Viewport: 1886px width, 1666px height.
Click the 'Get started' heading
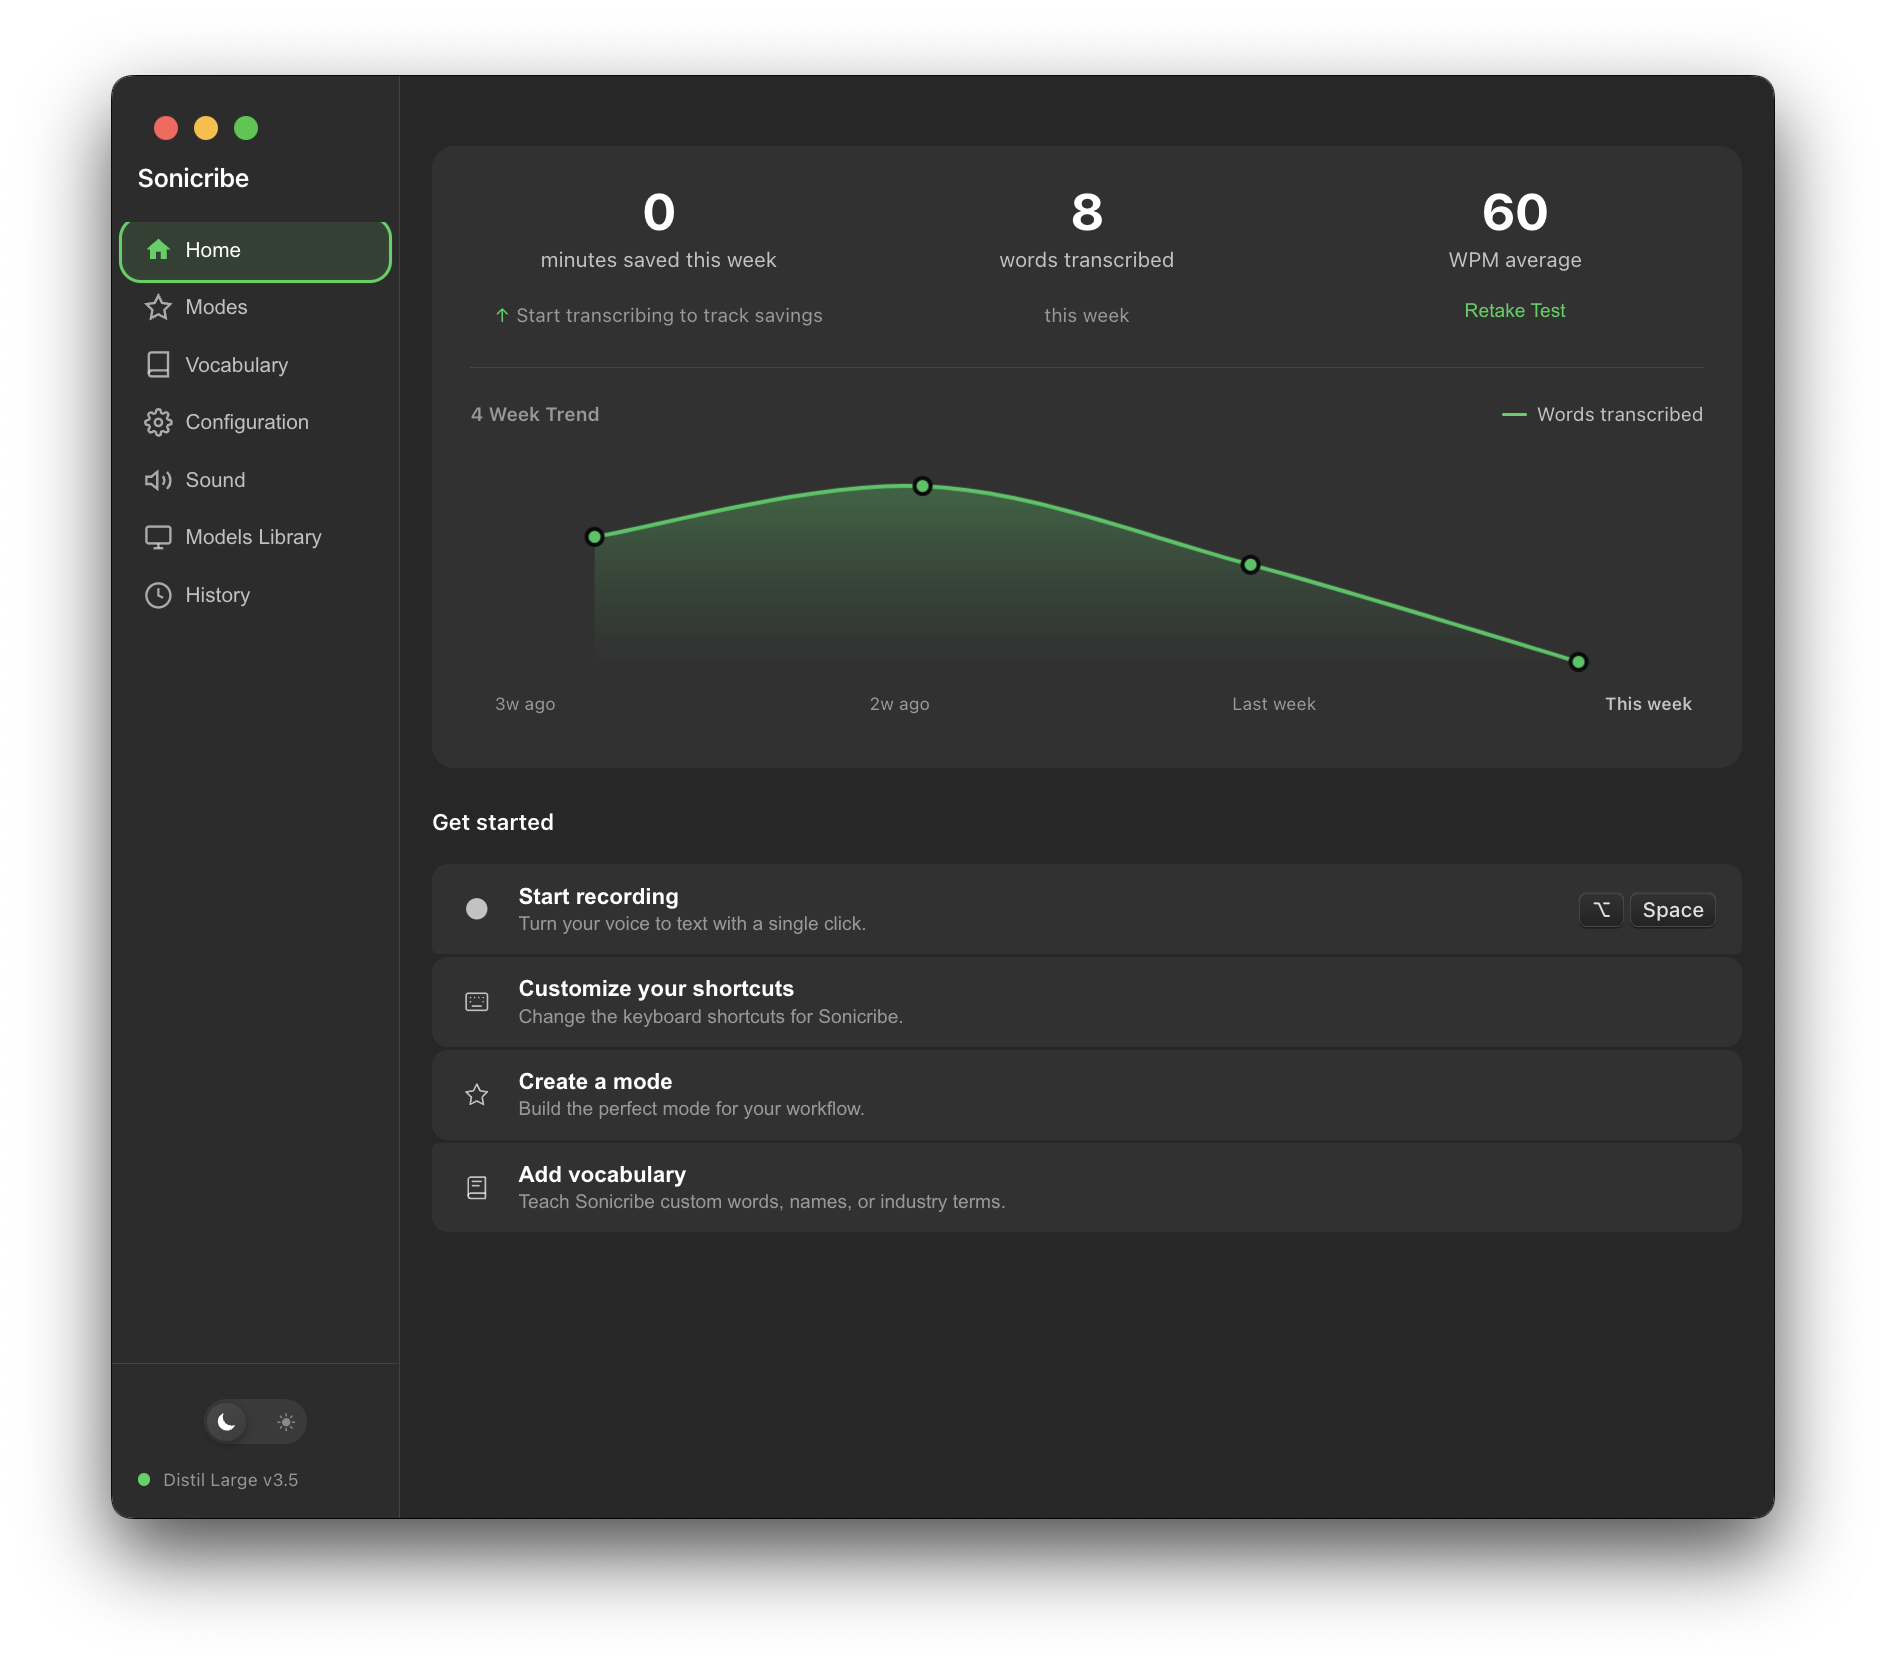tap(493, 822)
